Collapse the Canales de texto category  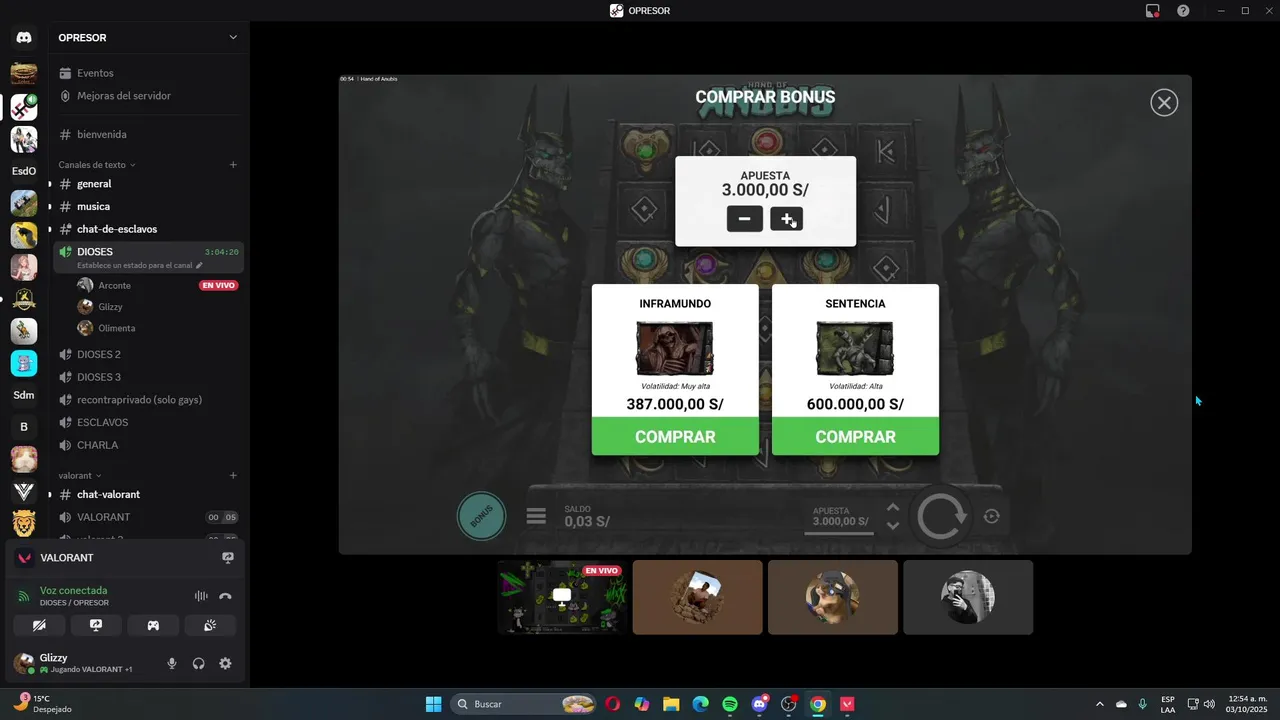(x=97, y=165)
